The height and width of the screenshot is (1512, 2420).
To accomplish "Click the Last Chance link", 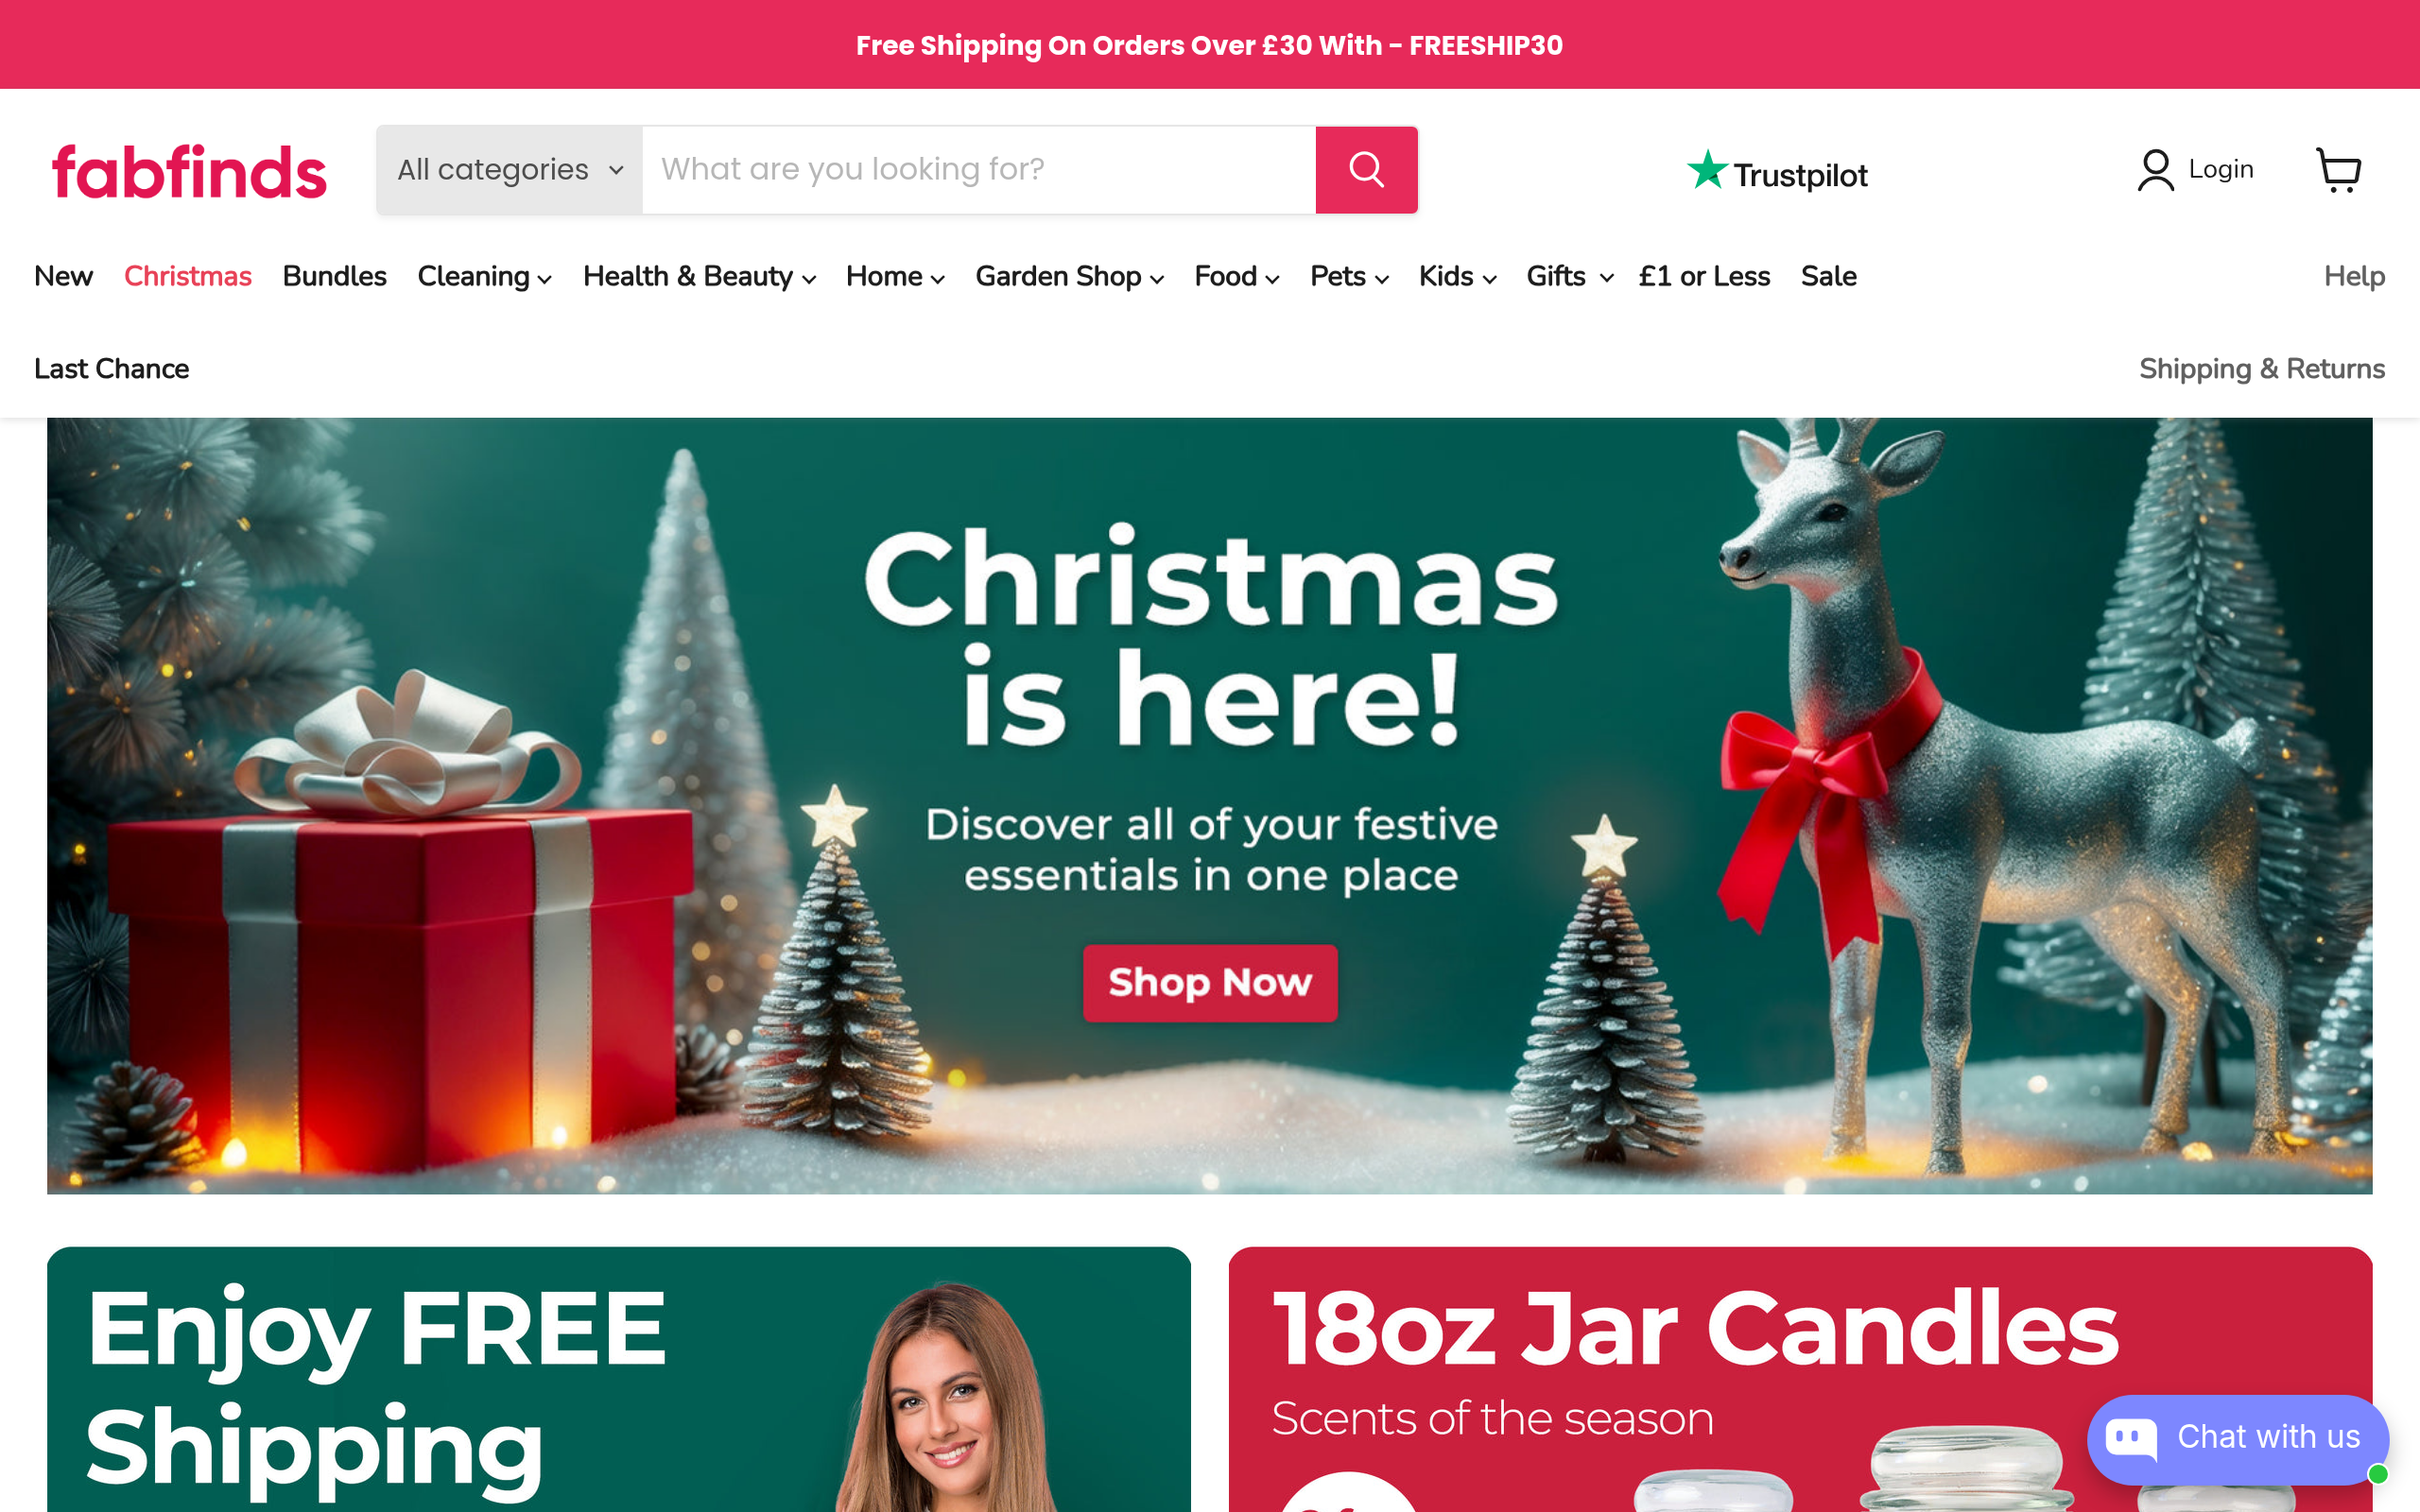I will tap(111, 369).
